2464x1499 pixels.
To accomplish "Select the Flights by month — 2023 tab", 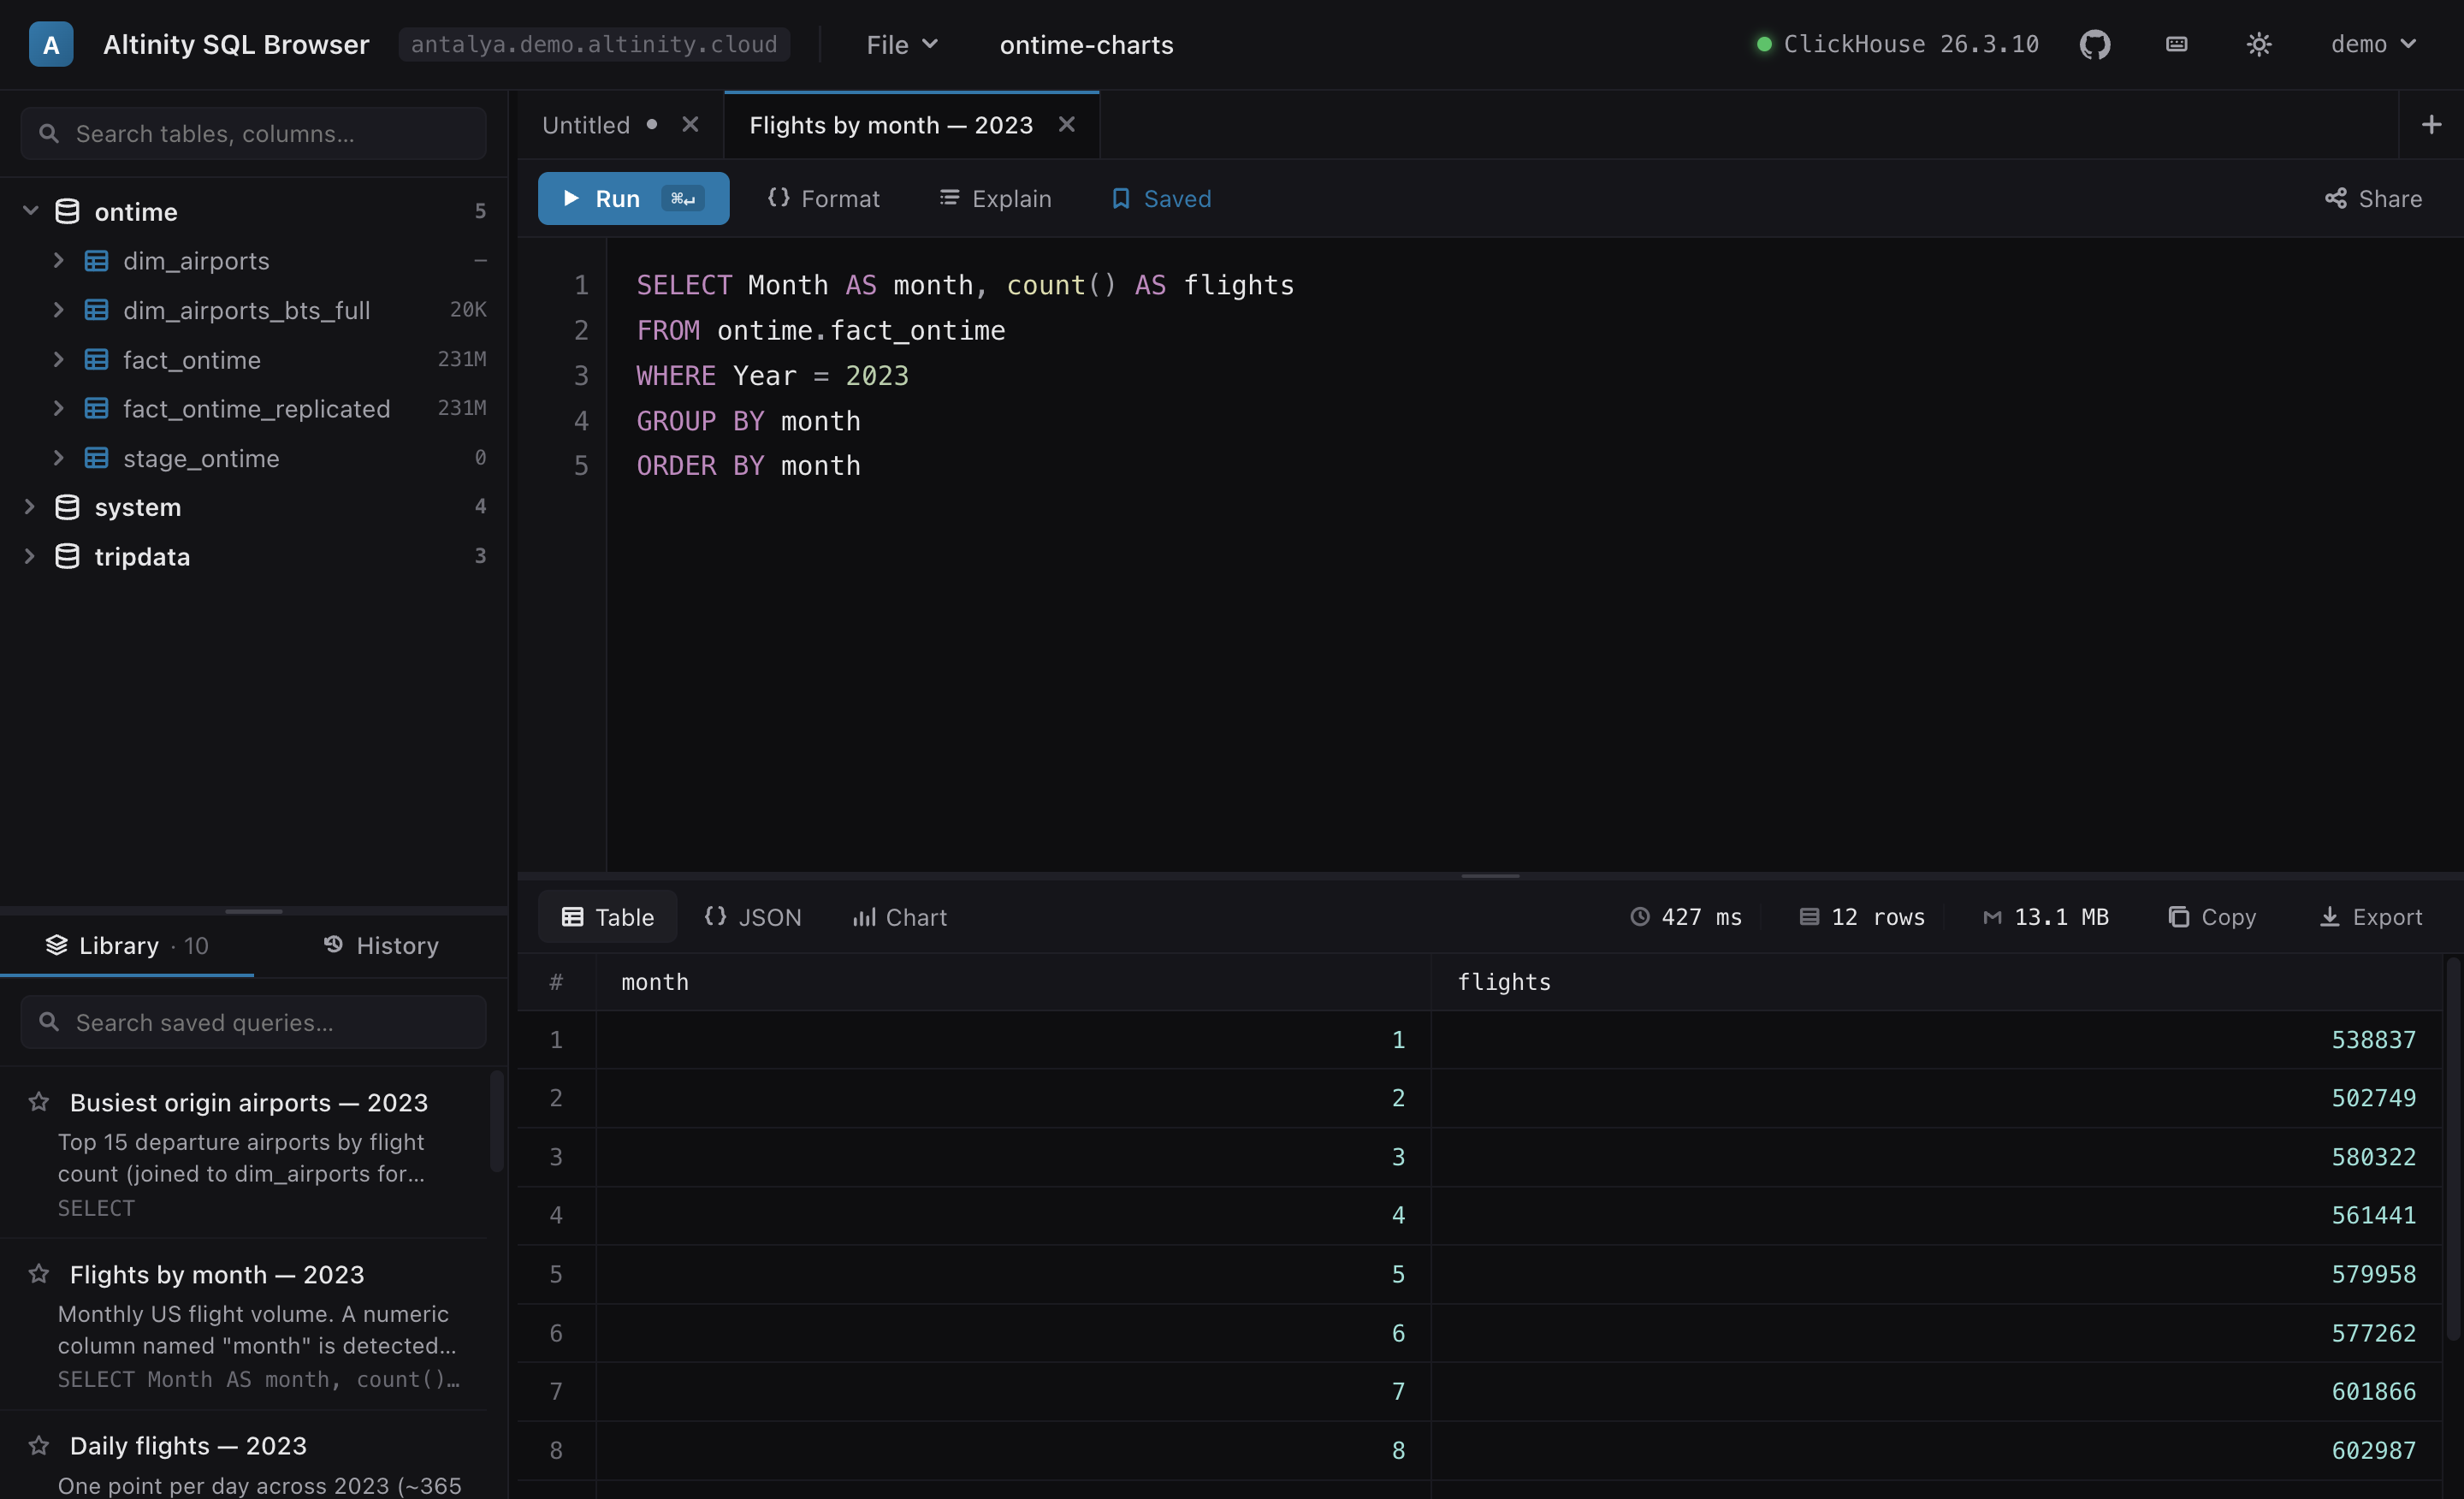I will [x=890, y=125].
